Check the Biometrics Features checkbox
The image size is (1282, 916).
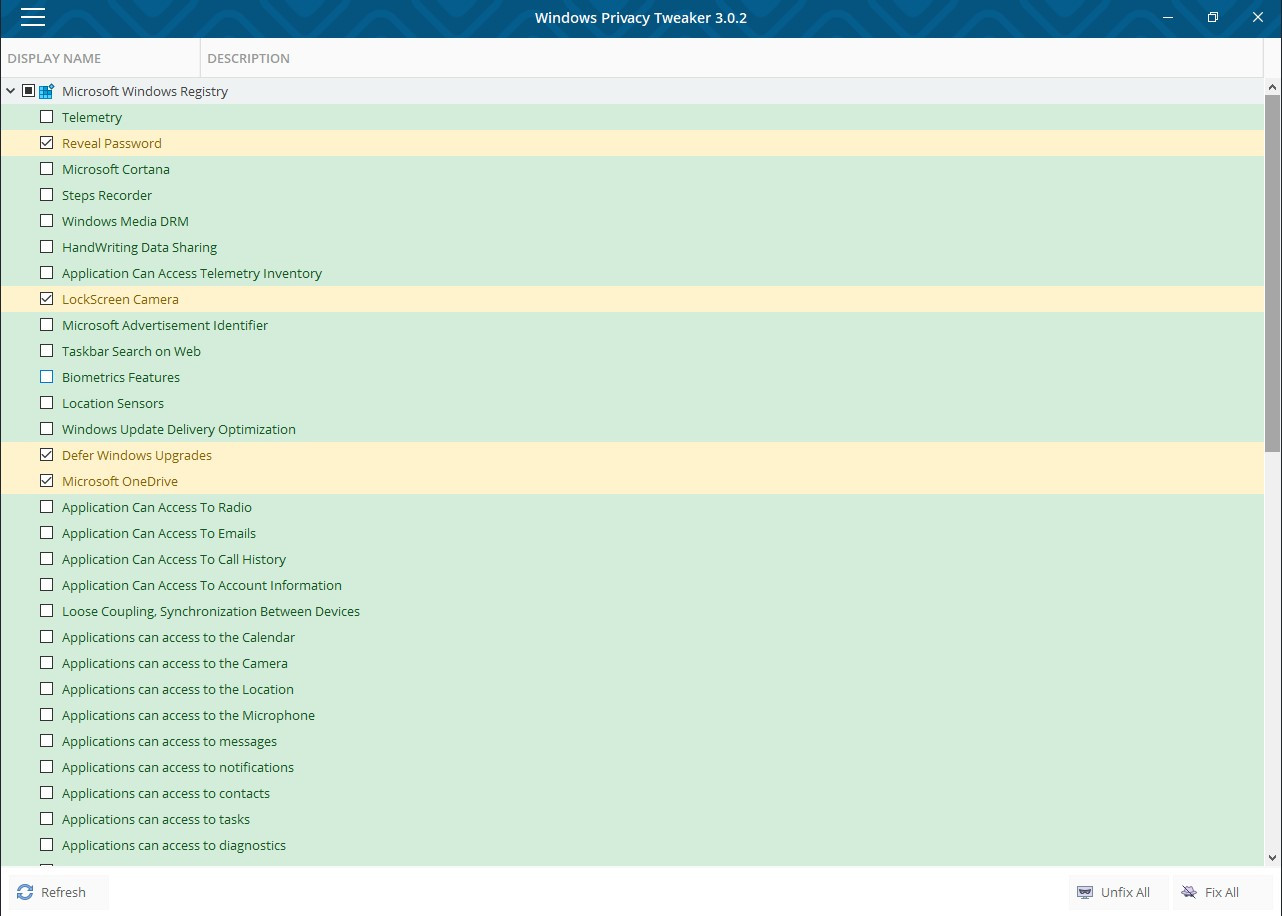[46, 377]
